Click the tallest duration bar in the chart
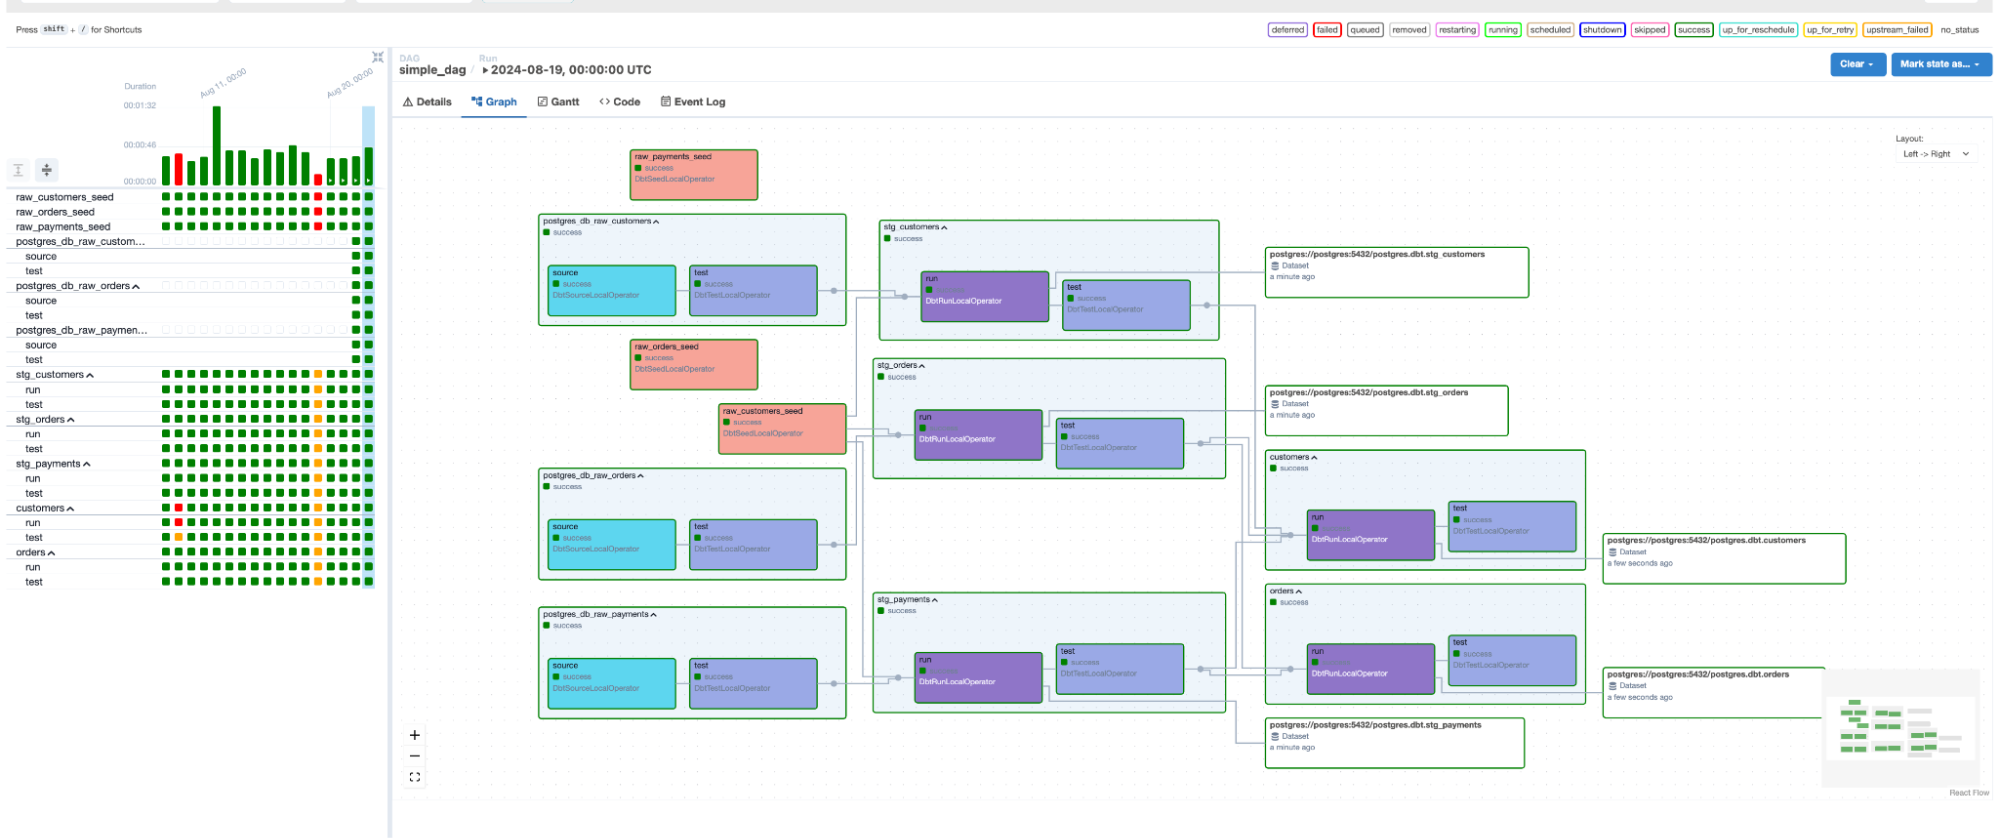The height and width of the screenshot is (839, 1999). (x=217, y=145)
